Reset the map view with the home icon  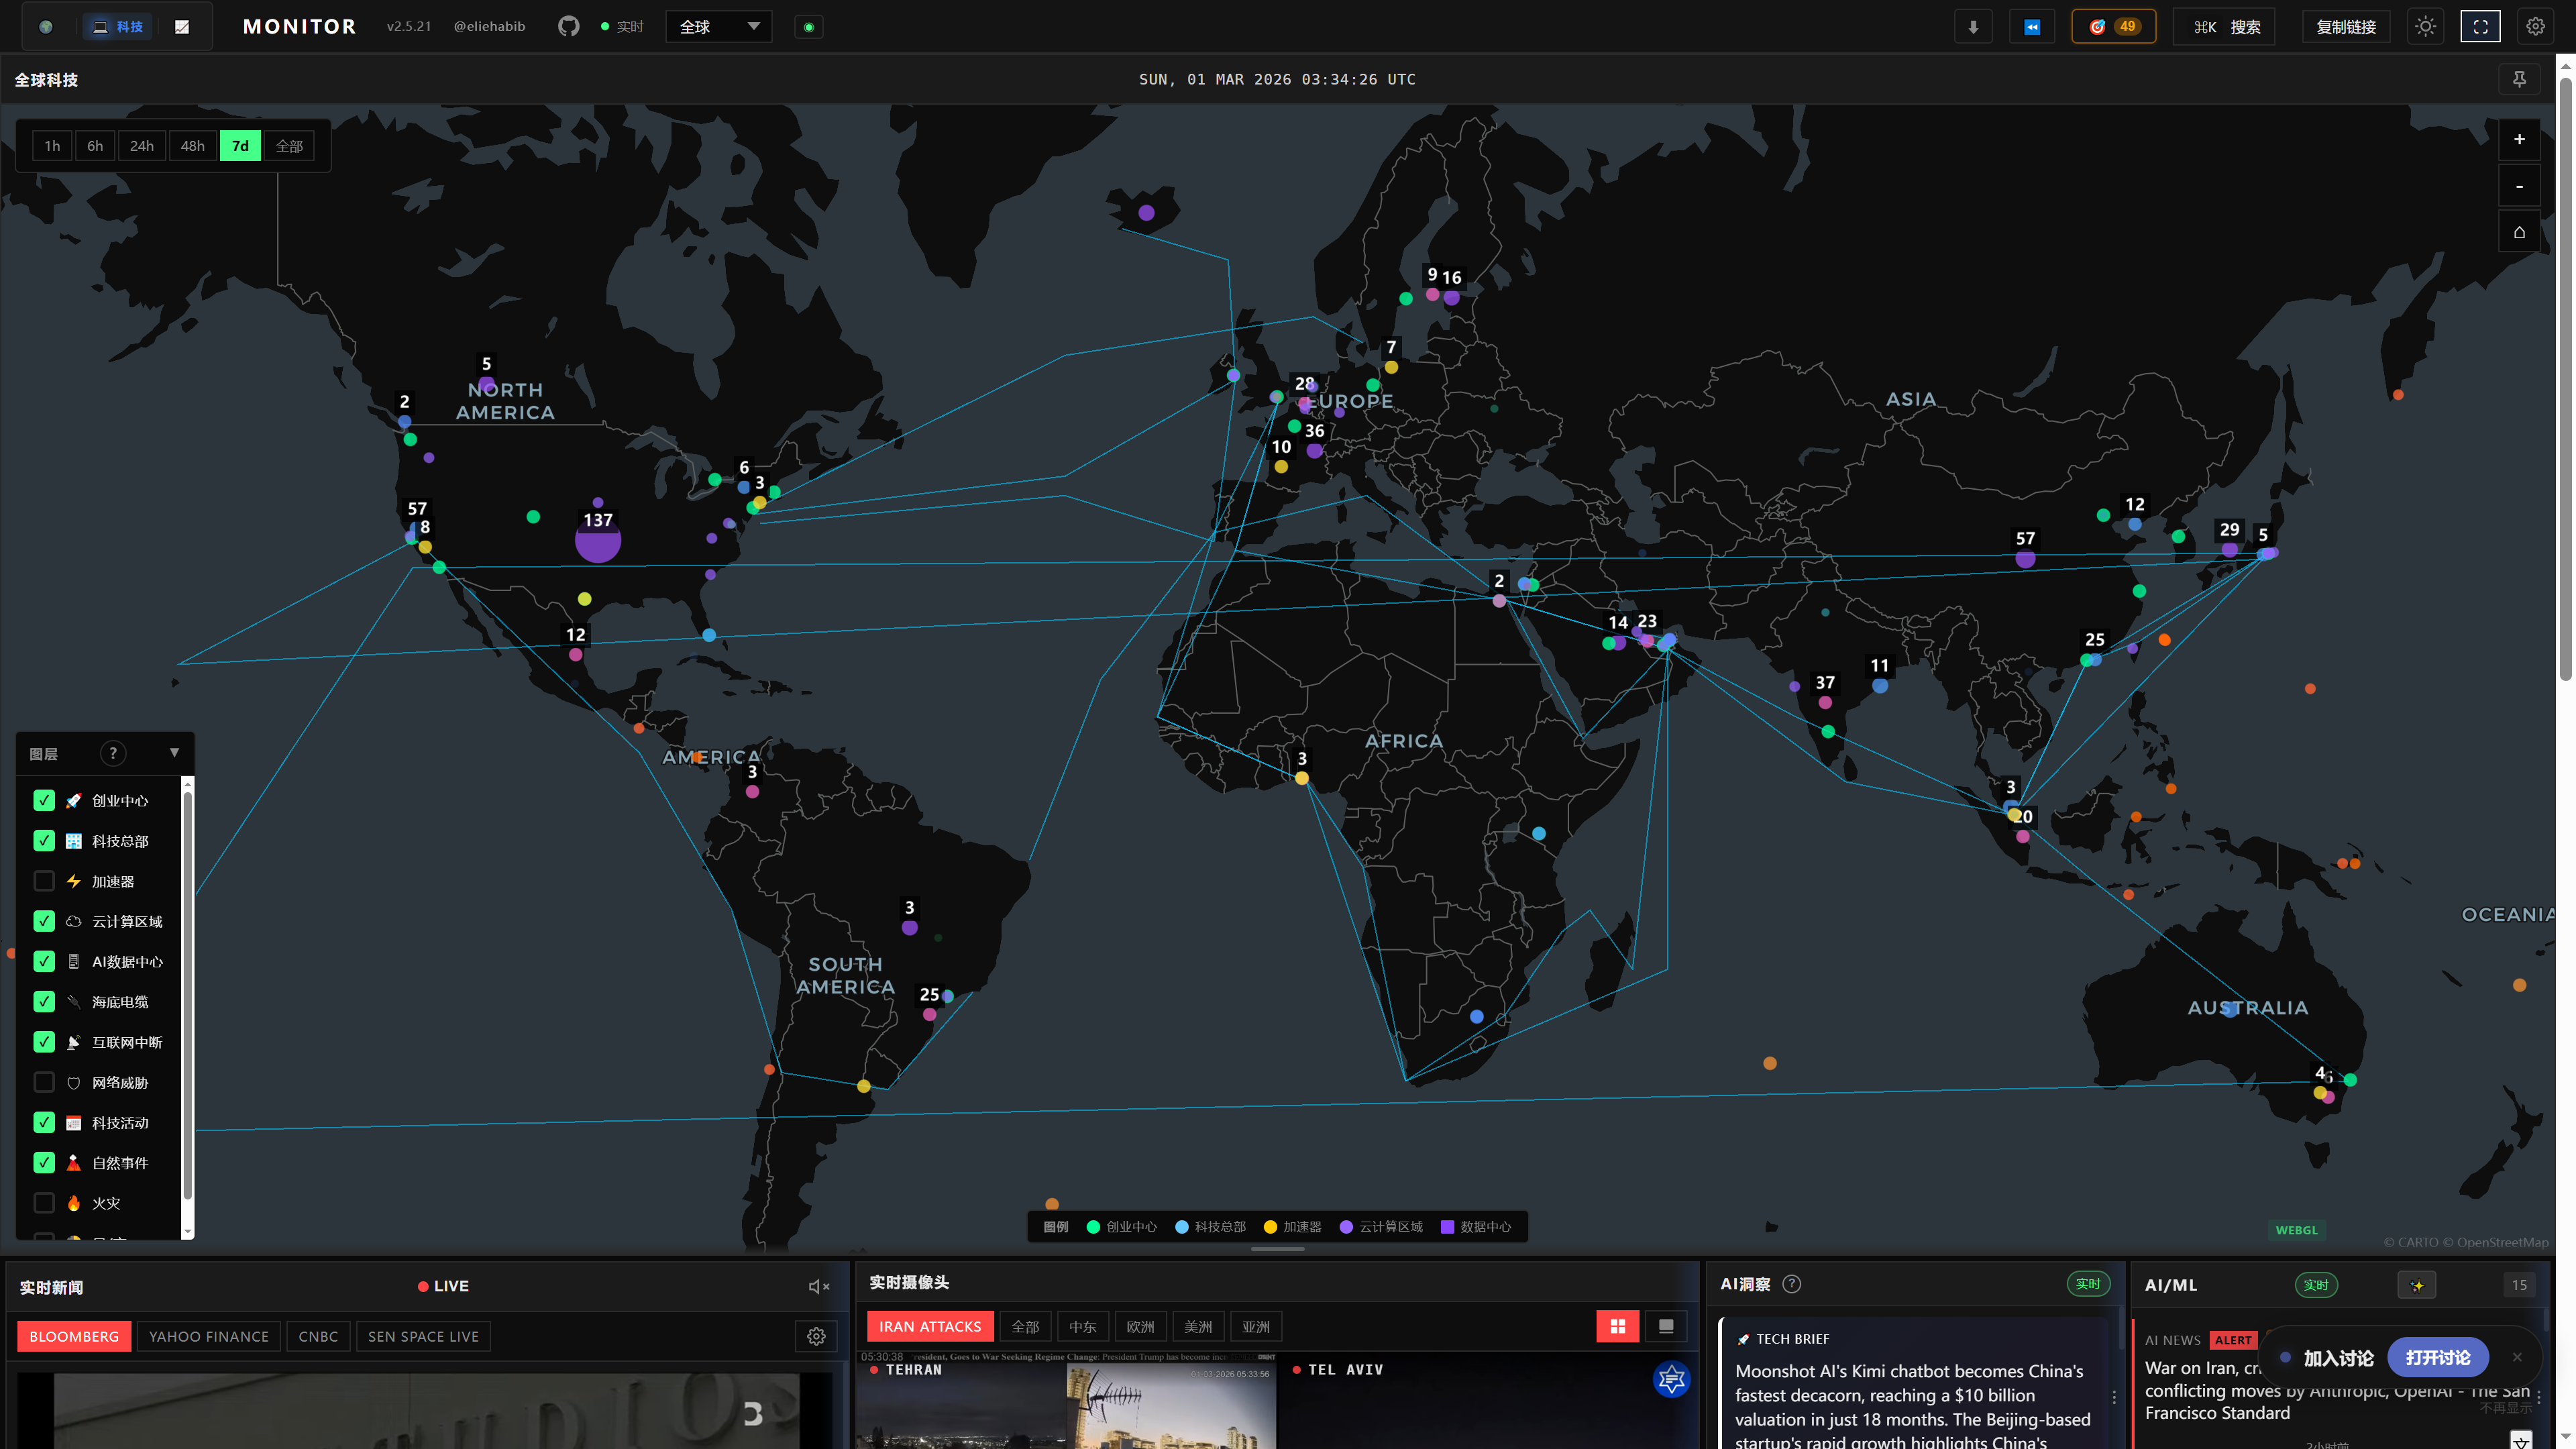coord(2519,232)
